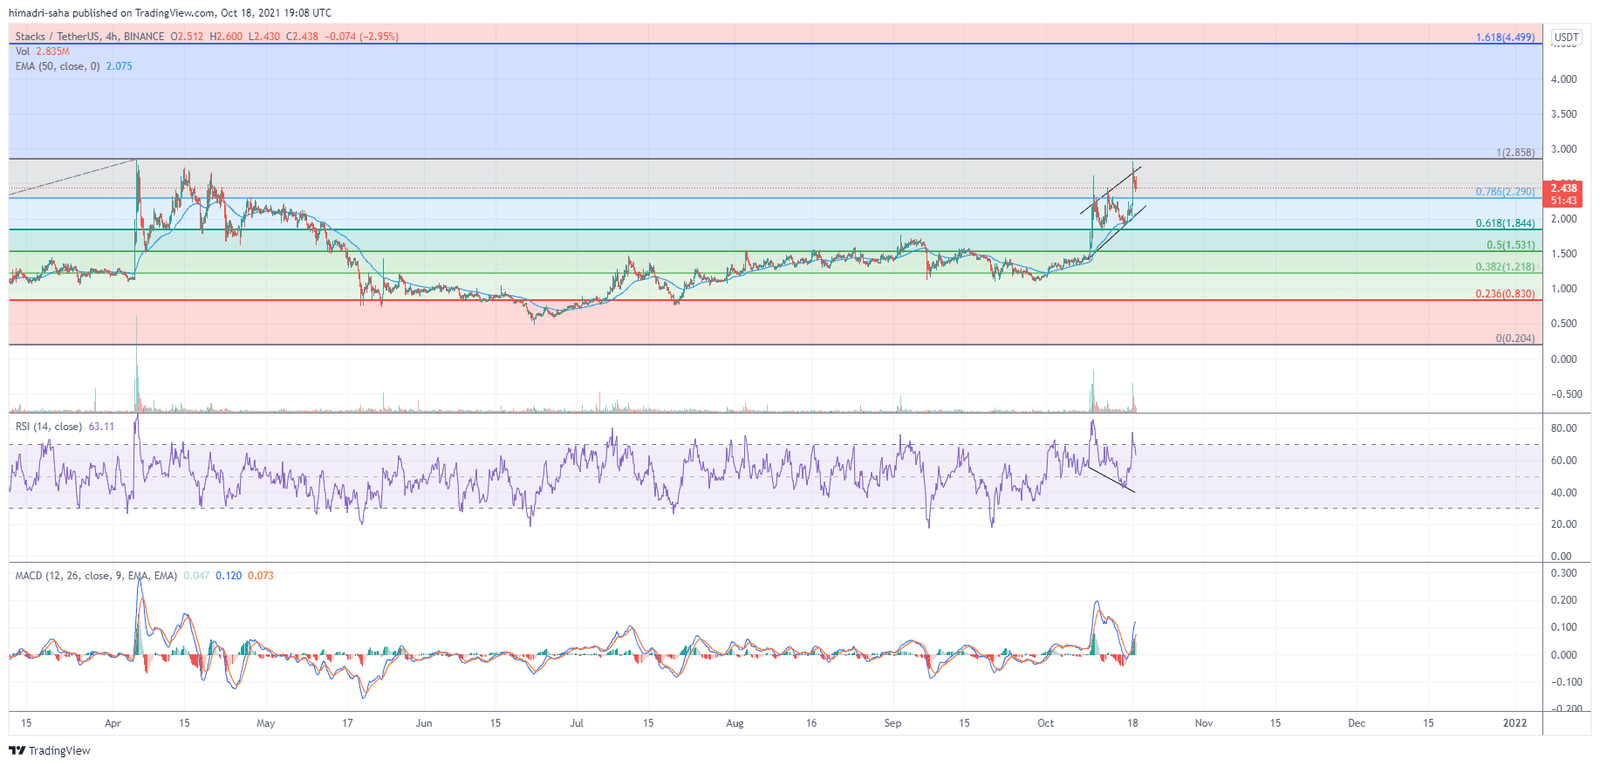The width and height of the screenshot is (1600, 766).
Task: Click the 40.00 RSI axis label
Action: (x=1563, y=493)
